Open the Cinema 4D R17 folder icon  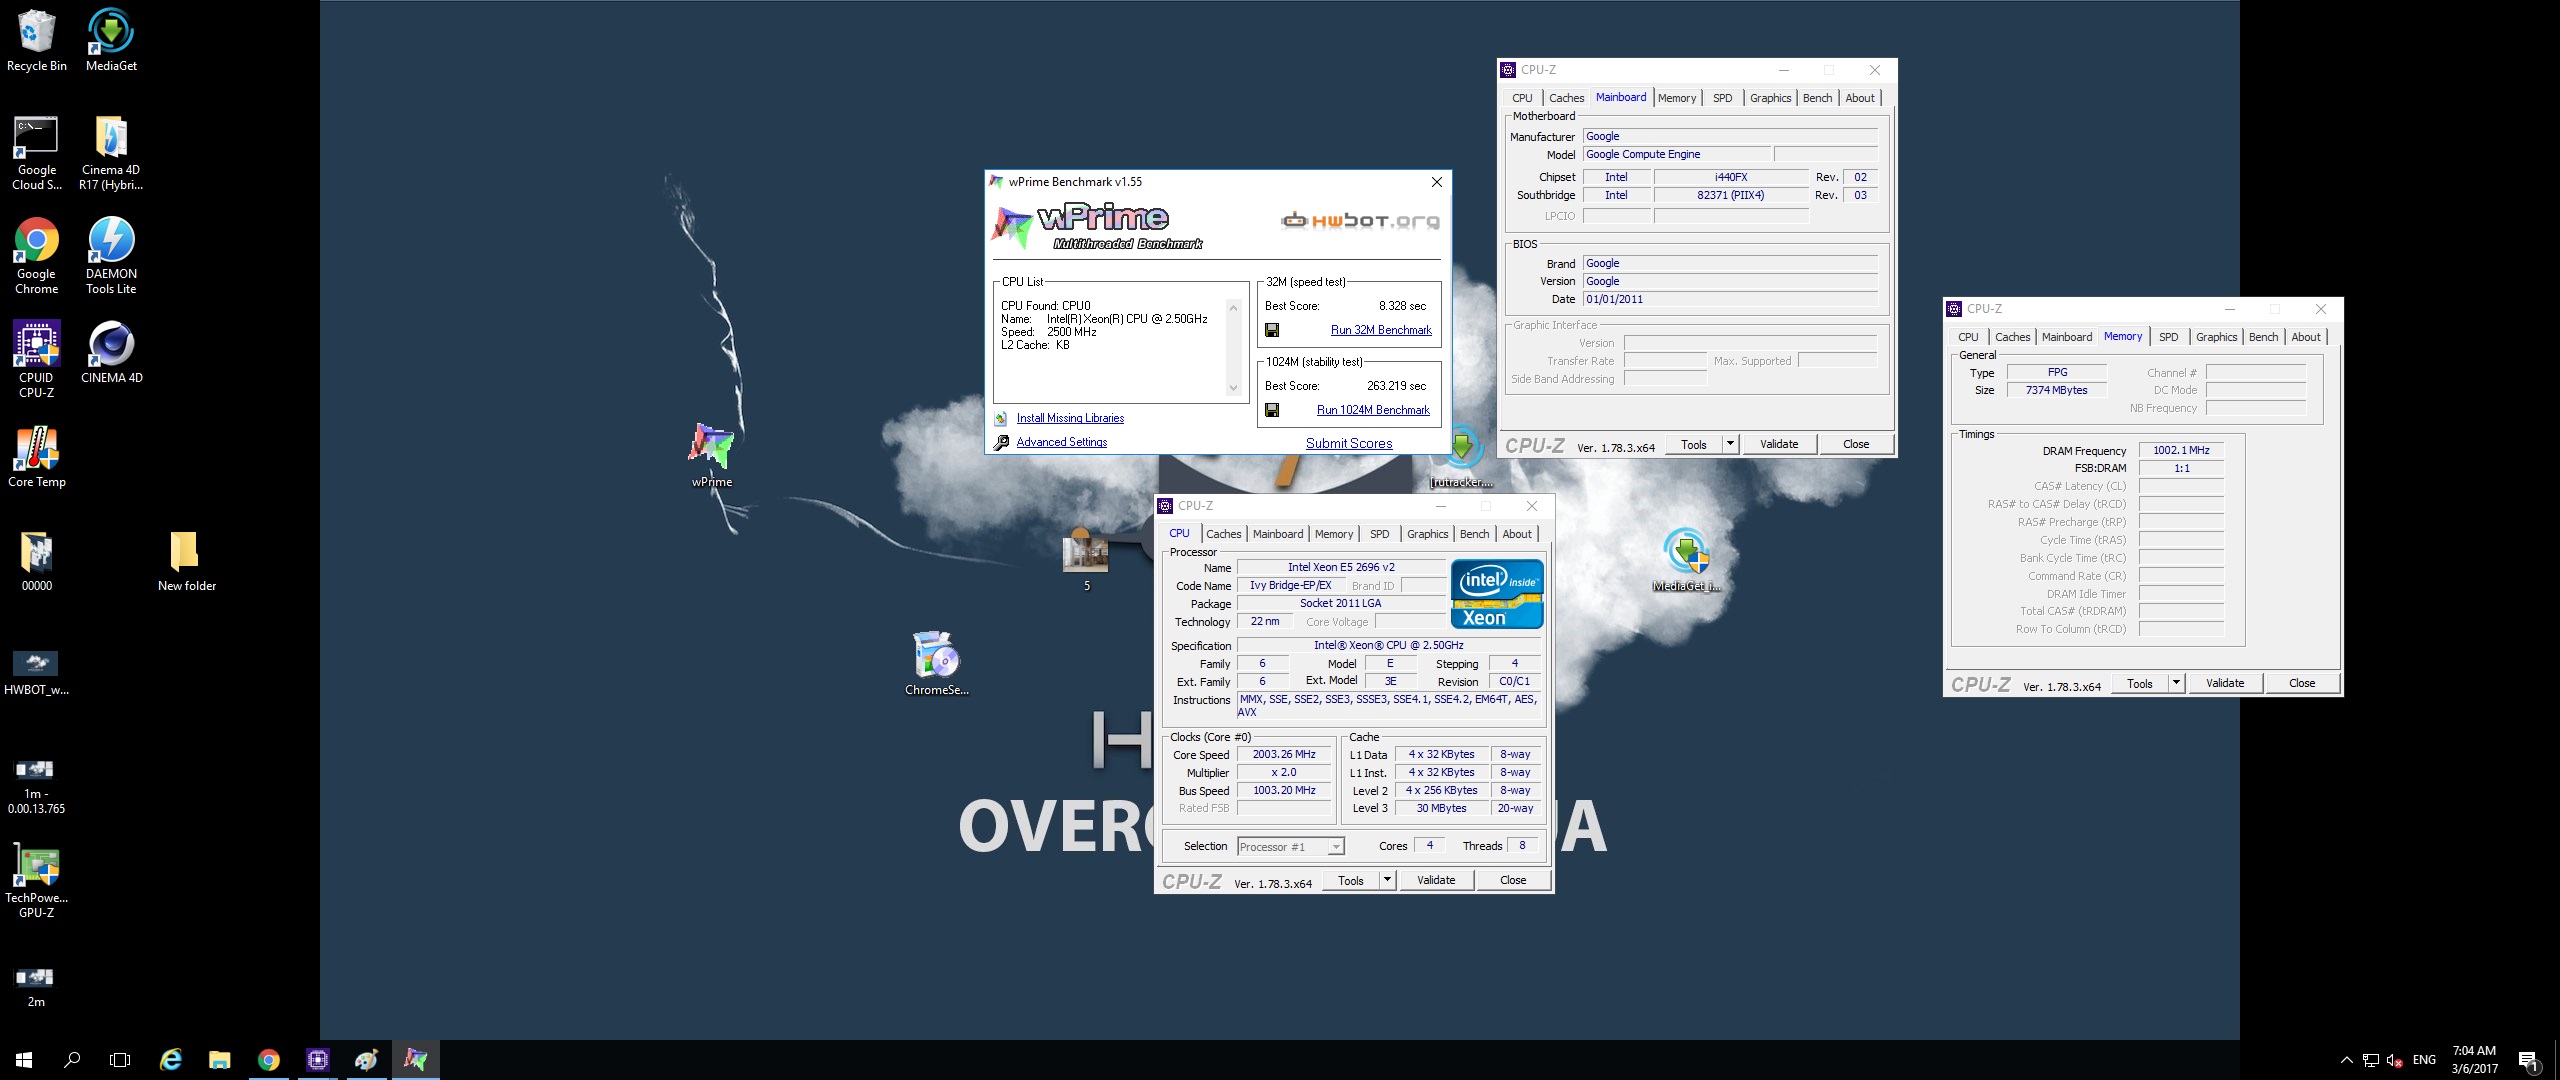[x=111, y=152]
